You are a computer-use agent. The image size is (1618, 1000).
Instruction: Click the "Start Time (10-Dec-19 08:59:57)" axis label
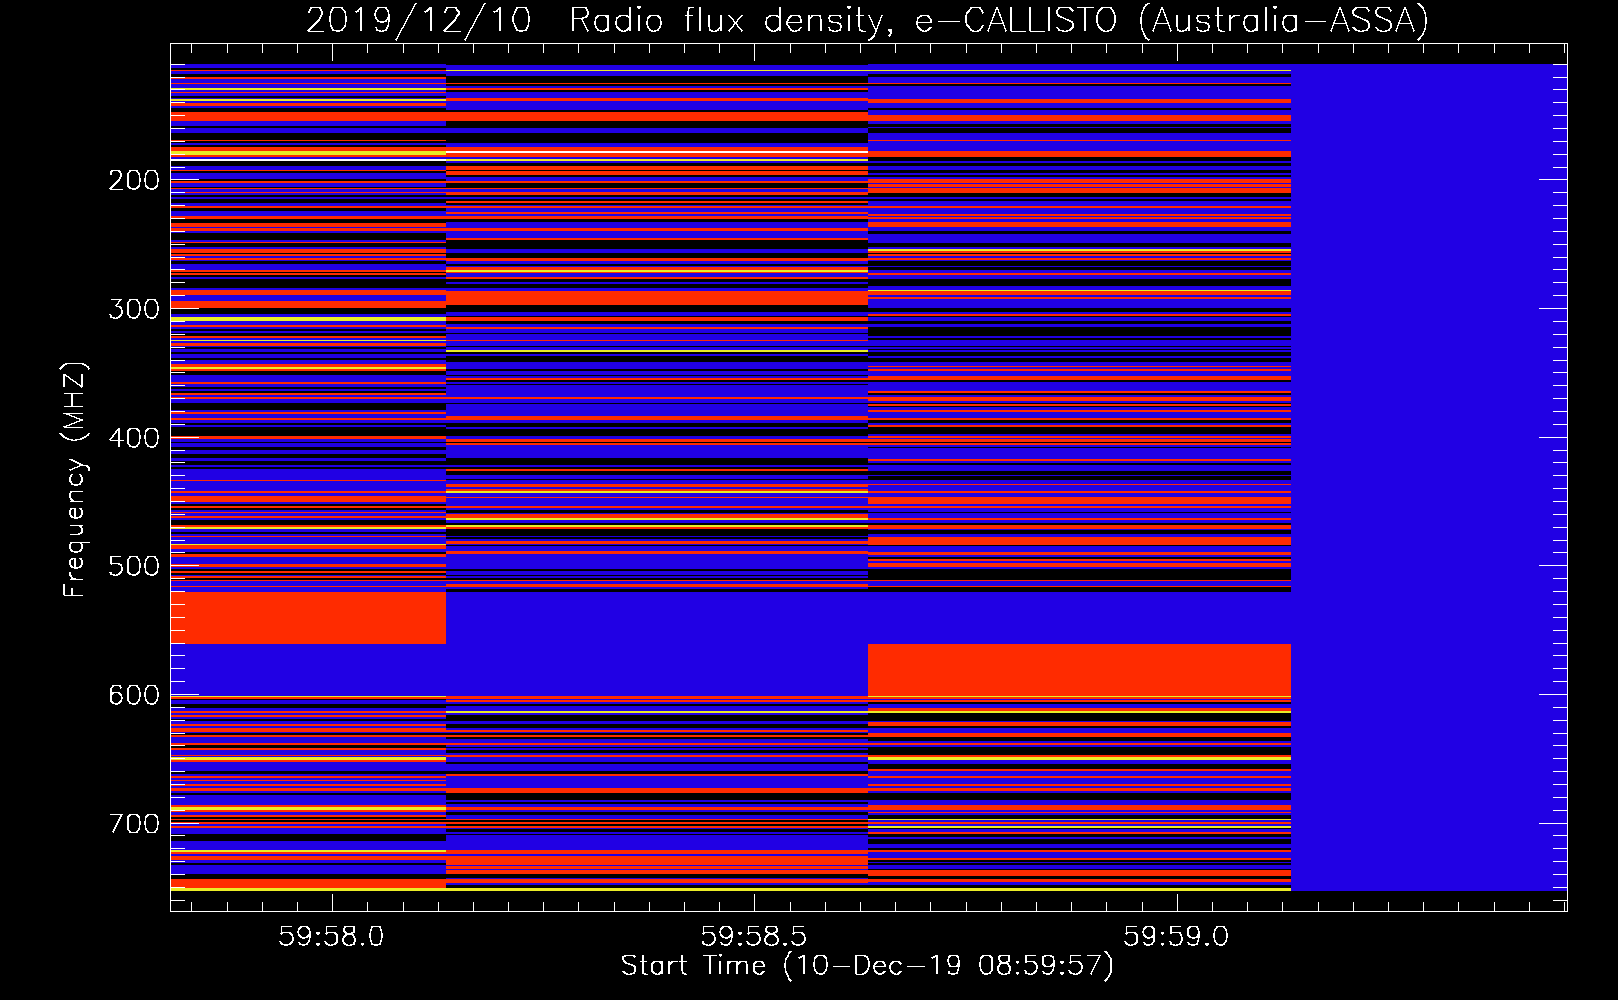pyautogui.click(x=867, y=966)
